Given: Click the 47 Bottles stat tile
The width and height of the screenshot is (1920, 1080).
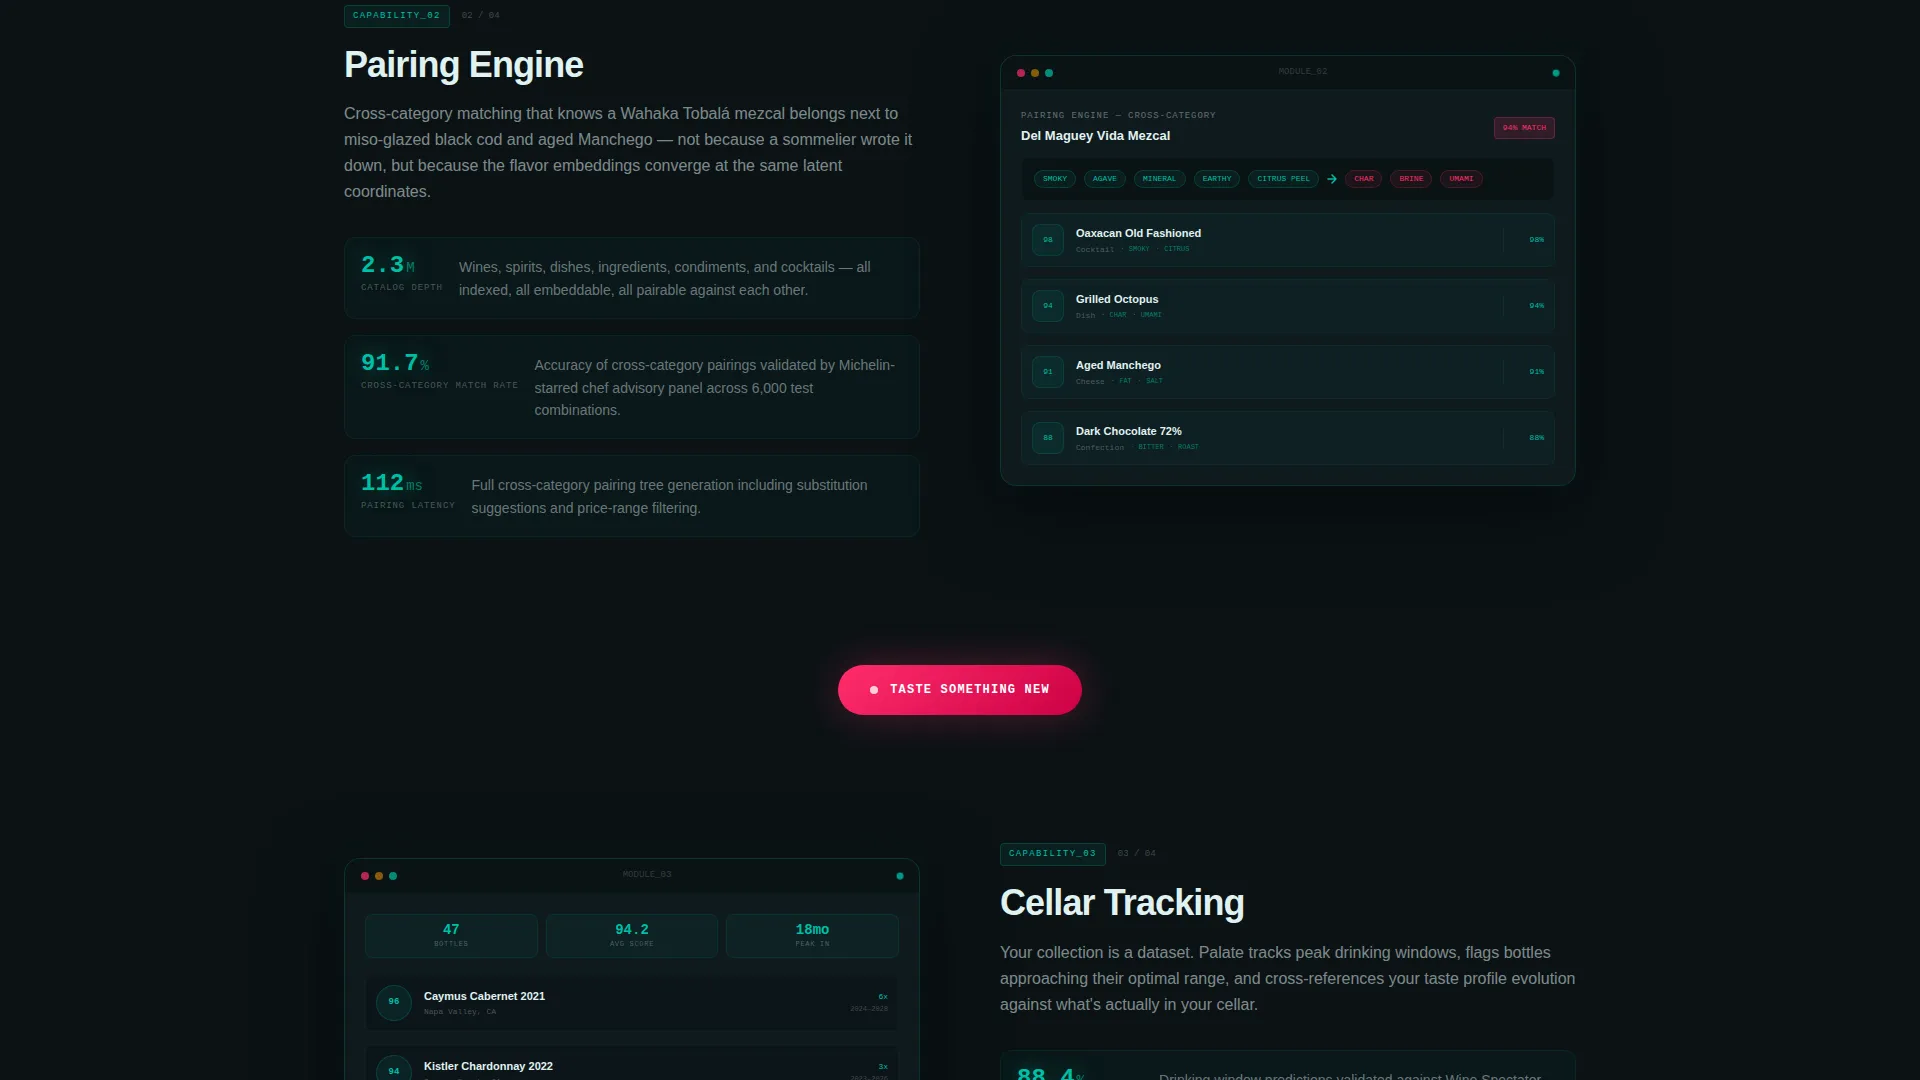Looking at the screenshot, I should tap(451, 936).
